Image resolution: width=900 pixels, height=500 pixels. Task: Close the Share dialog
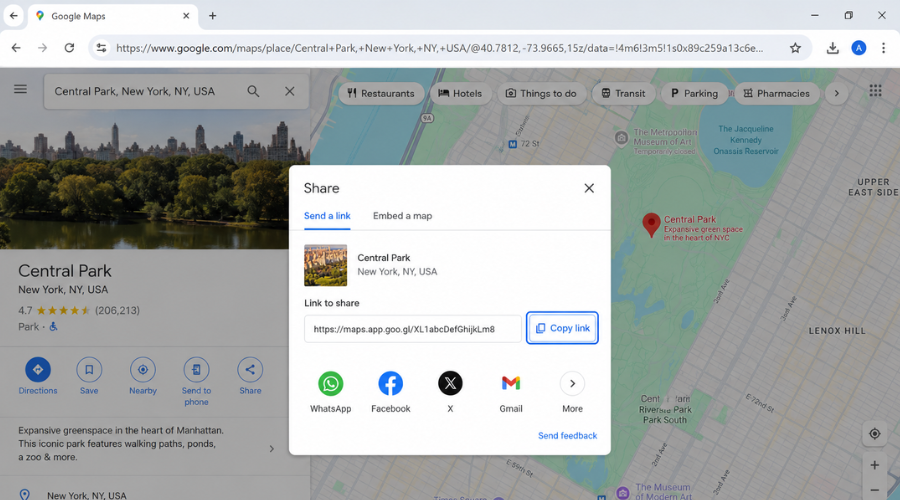589,188
